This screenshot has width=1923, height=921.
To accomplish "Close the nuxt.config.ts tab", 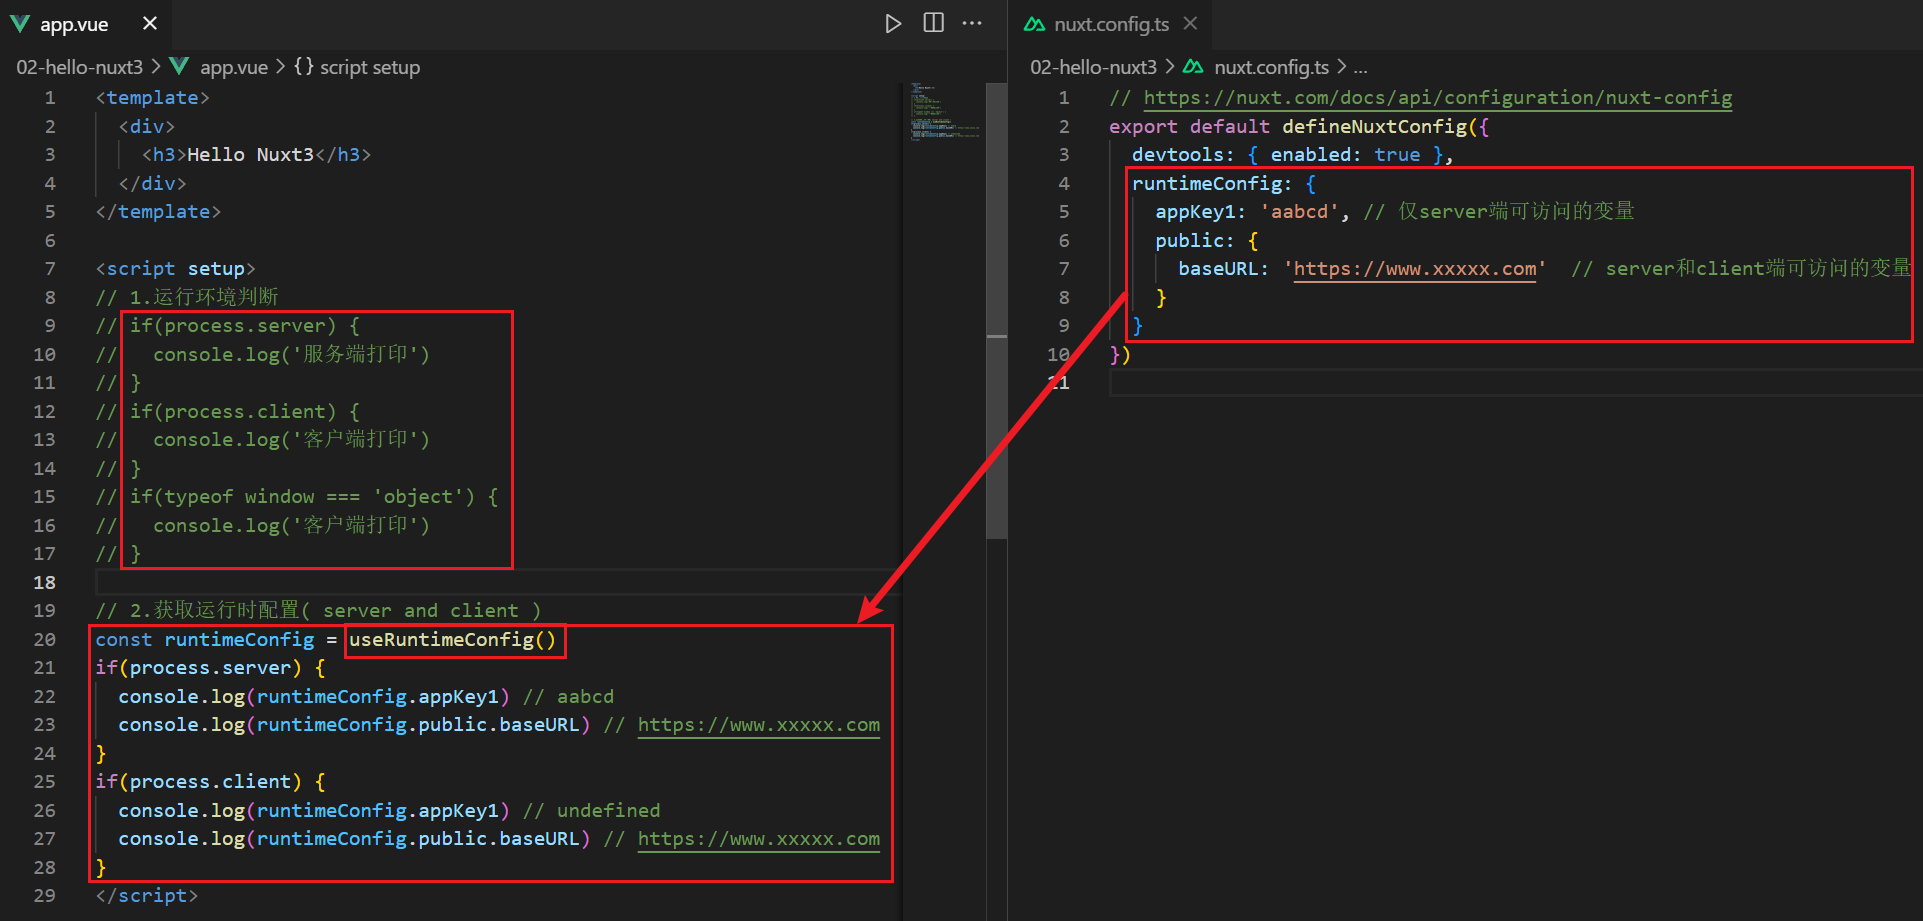I will coord(1190,23).
